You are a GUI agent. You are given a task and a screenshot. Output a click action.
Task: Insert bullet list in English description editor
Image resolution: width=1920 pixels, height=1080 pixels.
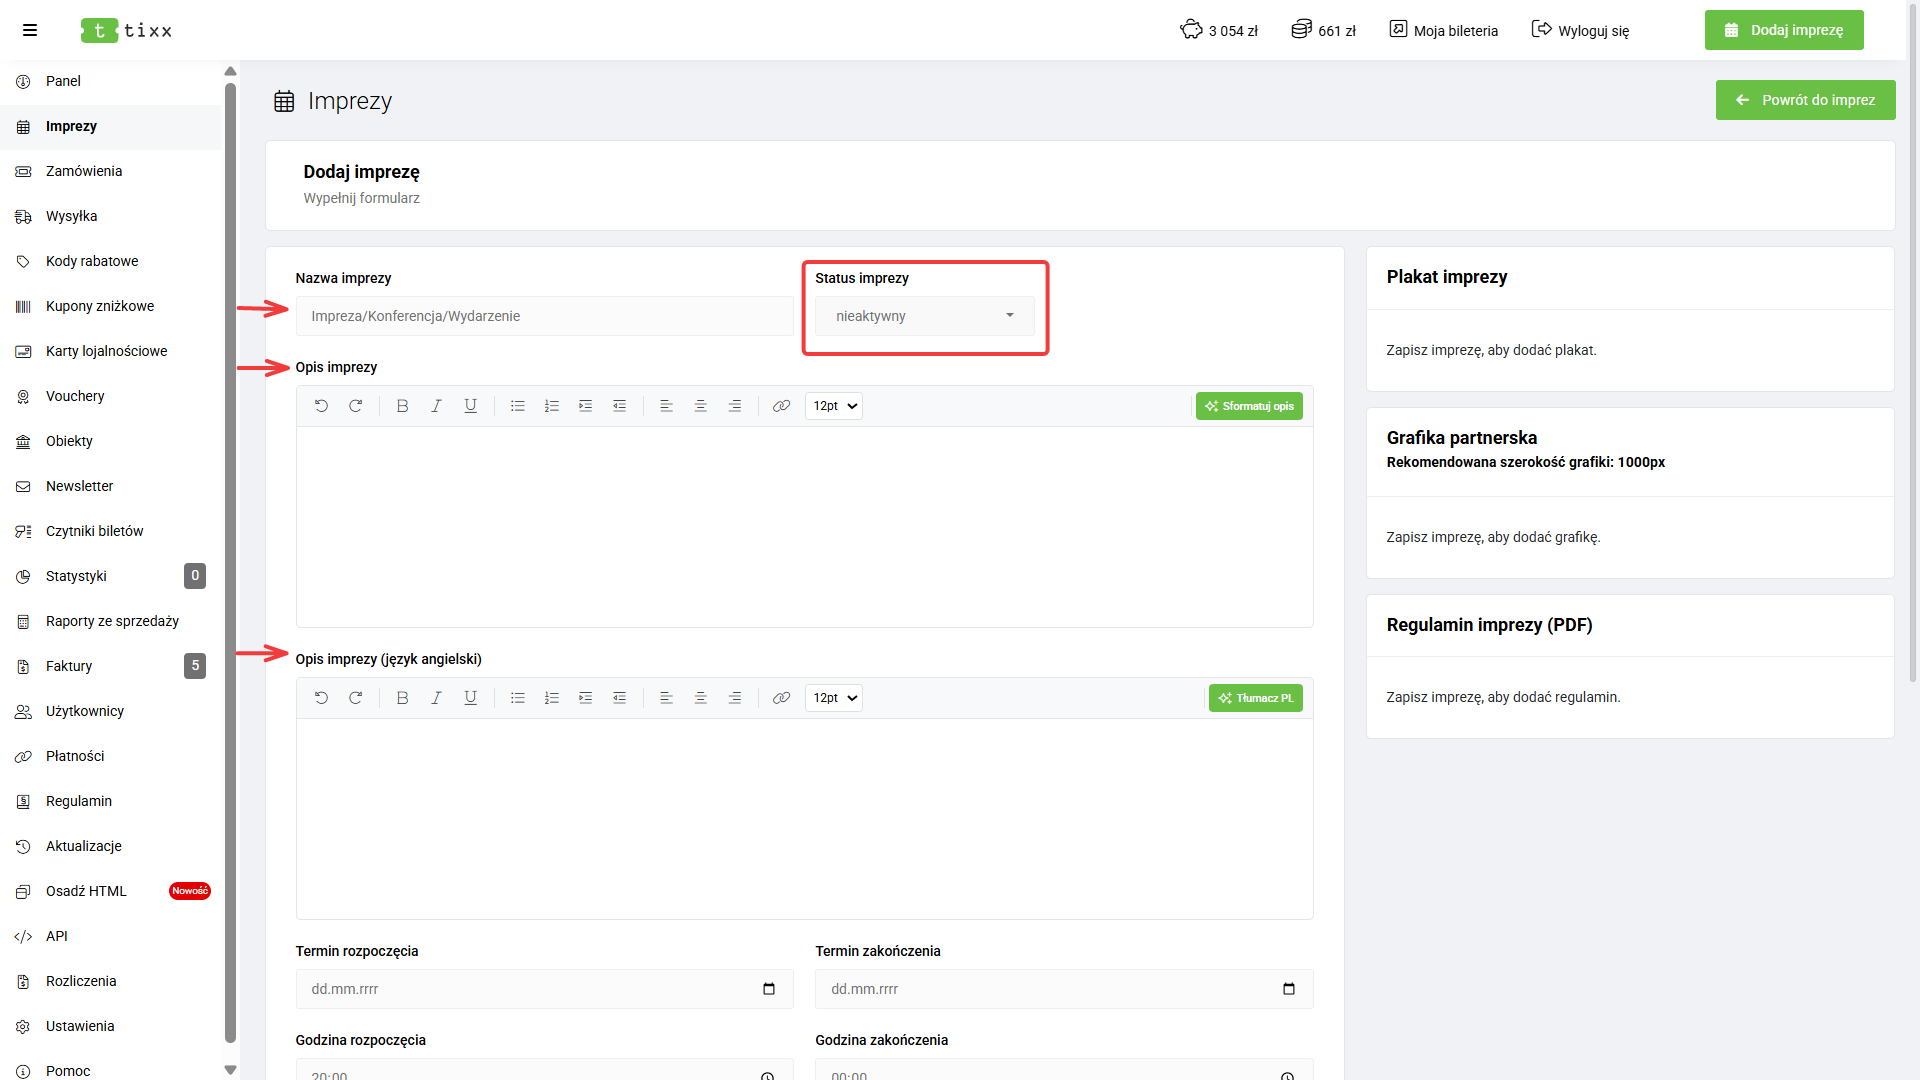point(517,698)
